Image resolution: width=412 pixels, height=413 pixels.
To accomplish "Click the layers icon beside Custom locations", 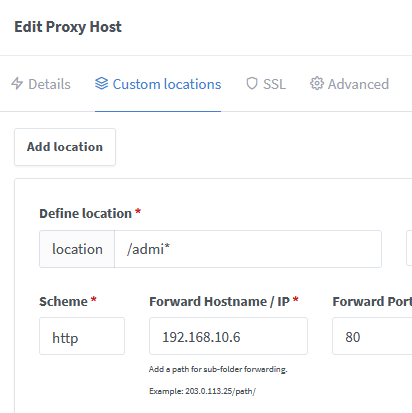I will [x=101, y=83].
